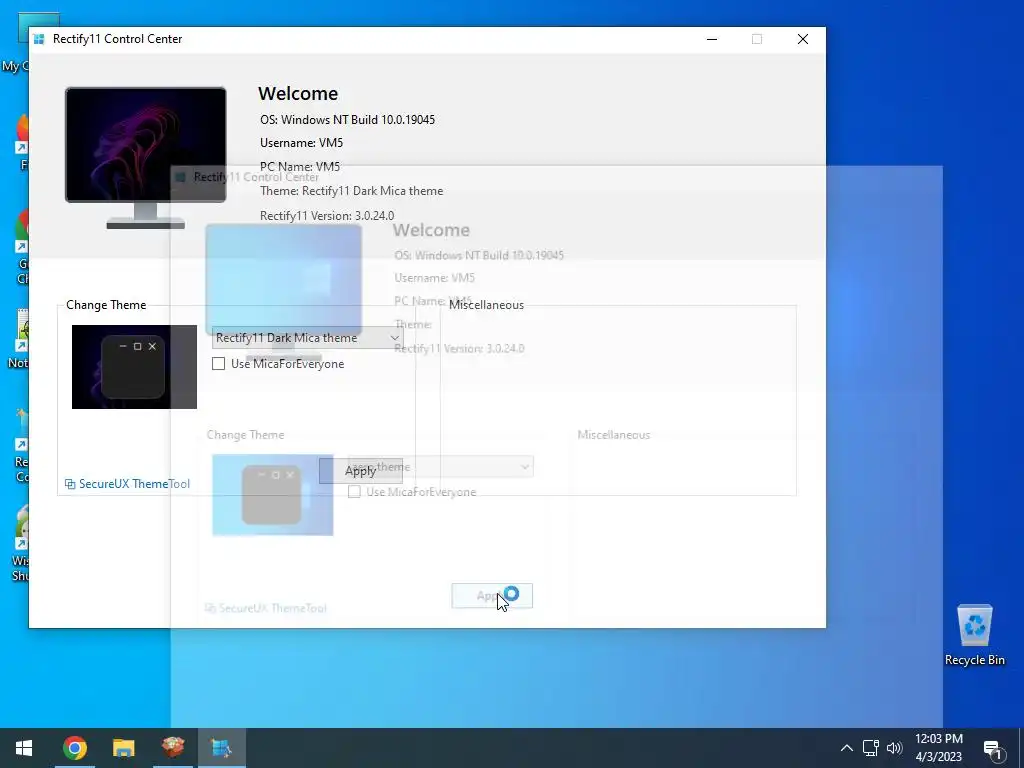
Task: Click the OS: Windows NT Build 10.0.19045 text
Action: [347, 120]
